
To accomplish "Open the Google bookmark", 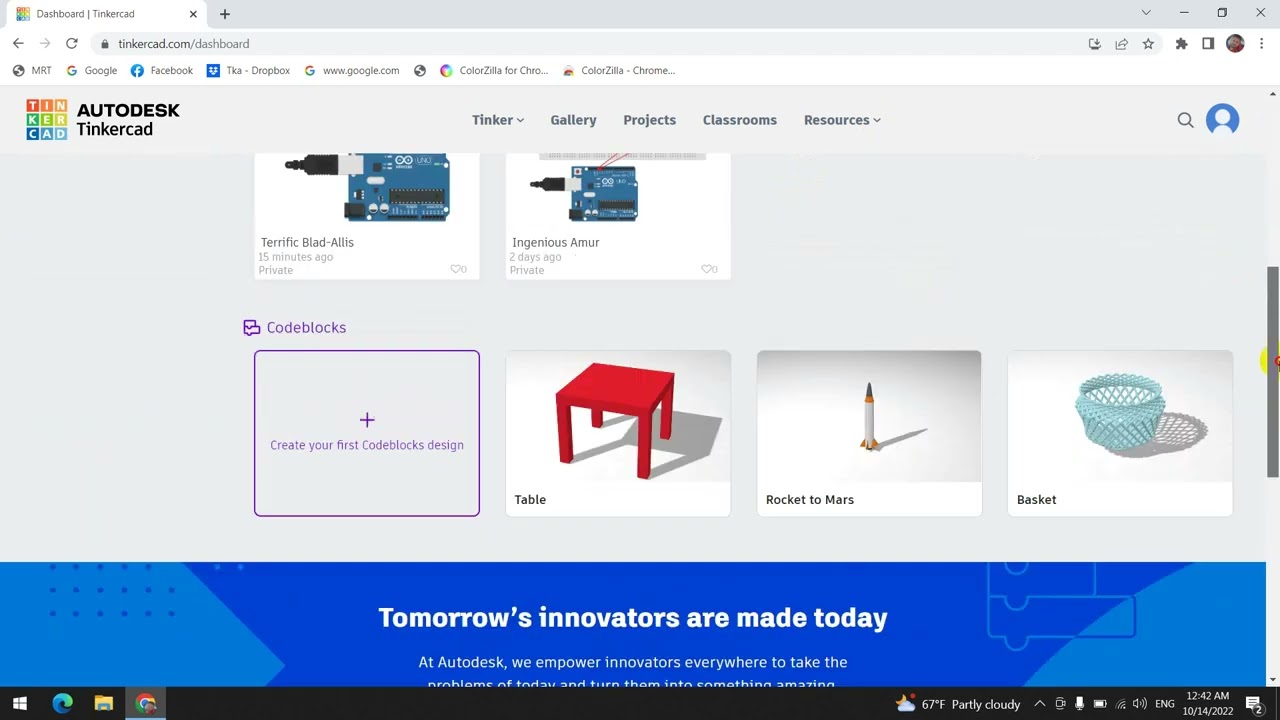I will [x=91, y=71].
